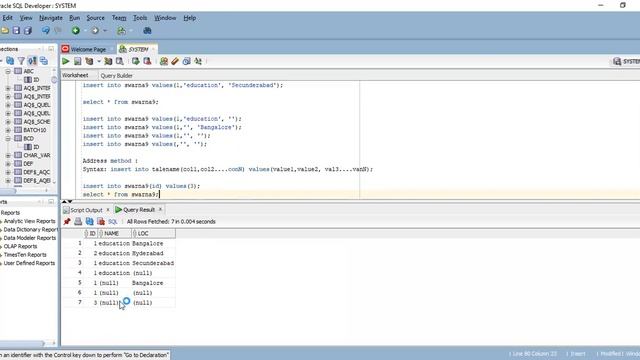Viewport: 640px width, 360px height.
Task: Open an Unshared SQL Worksheet icon
Action: click(164, 61)
